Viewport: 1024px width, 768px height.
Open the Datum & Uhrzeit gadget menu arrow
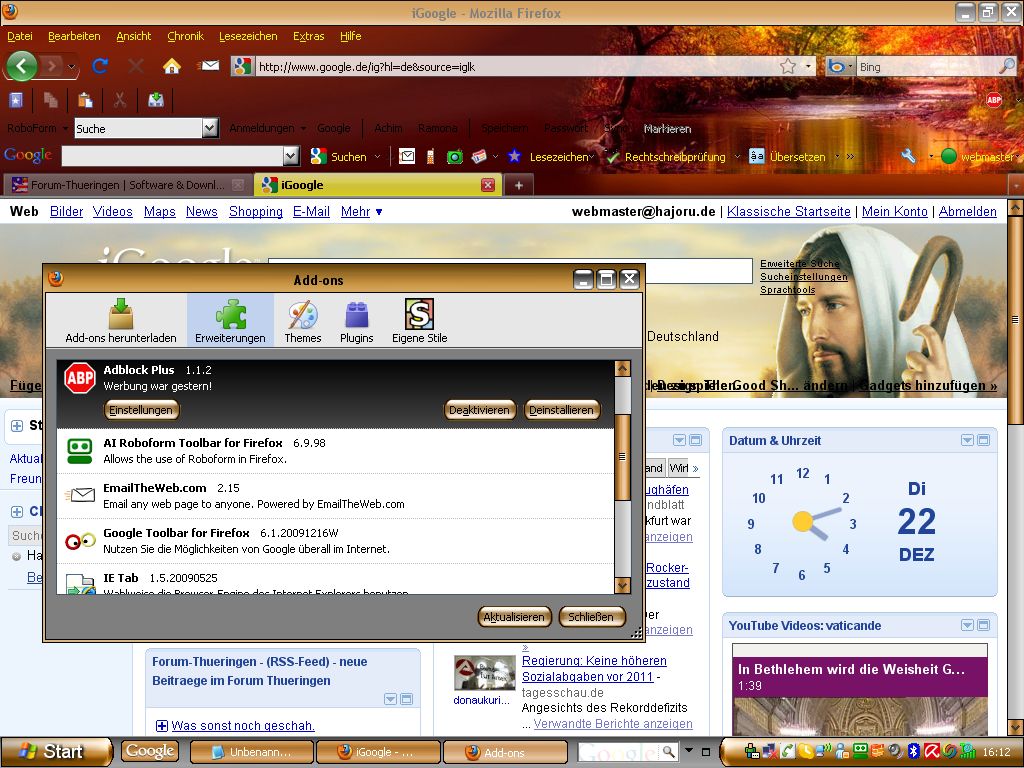(967, 440)
